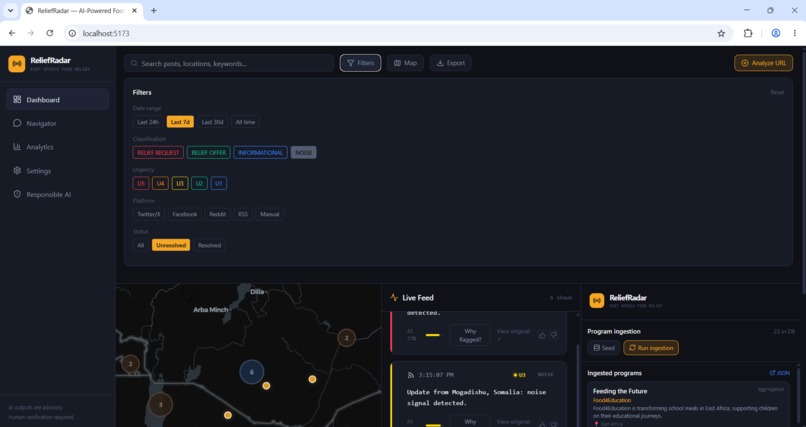Click the search posts input field
Screen dimensions: 806x427
point(229,63)
